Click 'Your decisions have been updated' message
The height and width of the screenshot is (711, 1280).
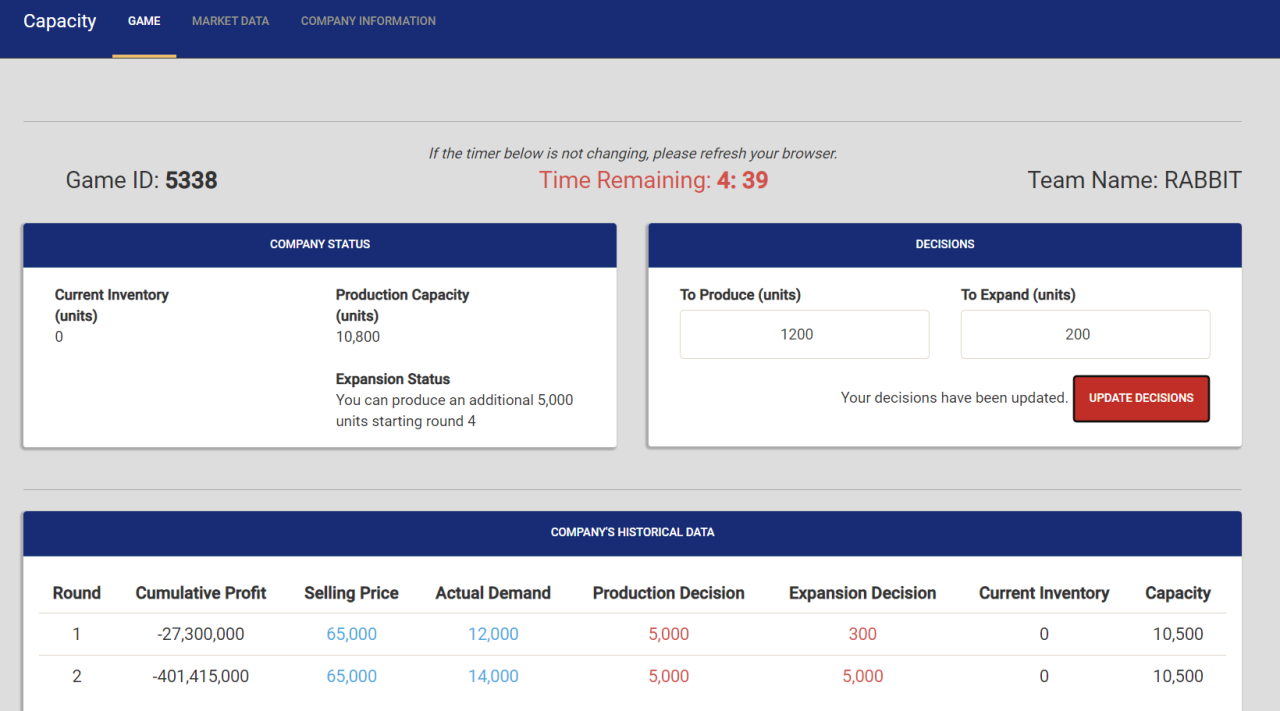pyautogui.click(x=954, y=398)
